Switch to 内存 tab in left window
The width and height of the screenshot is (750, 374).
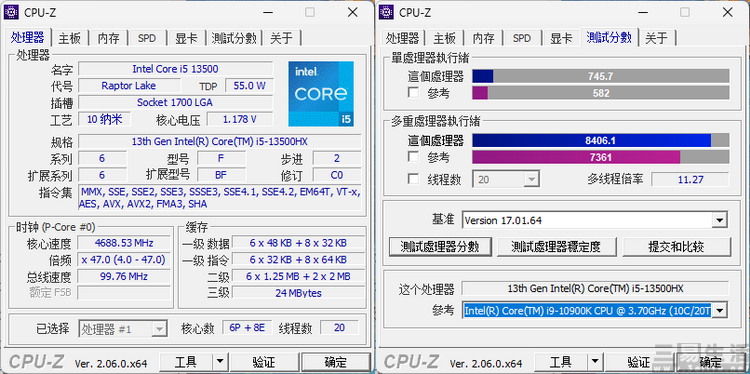pyautogui.click(x=109, y=38)
